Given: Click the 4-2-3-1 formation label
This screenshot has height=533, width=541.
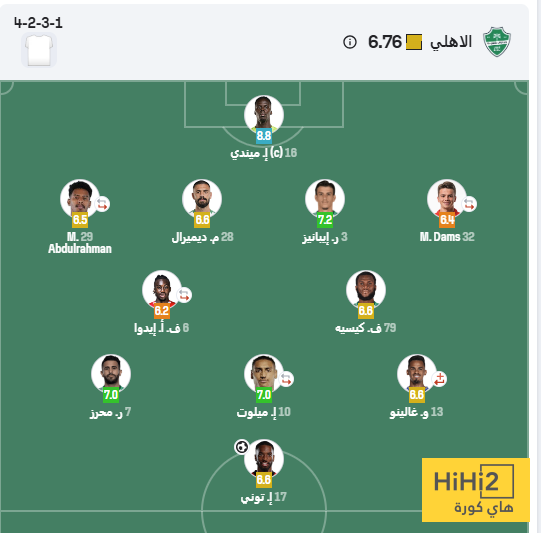Looking at the screenshot, I should coord(38,23).
